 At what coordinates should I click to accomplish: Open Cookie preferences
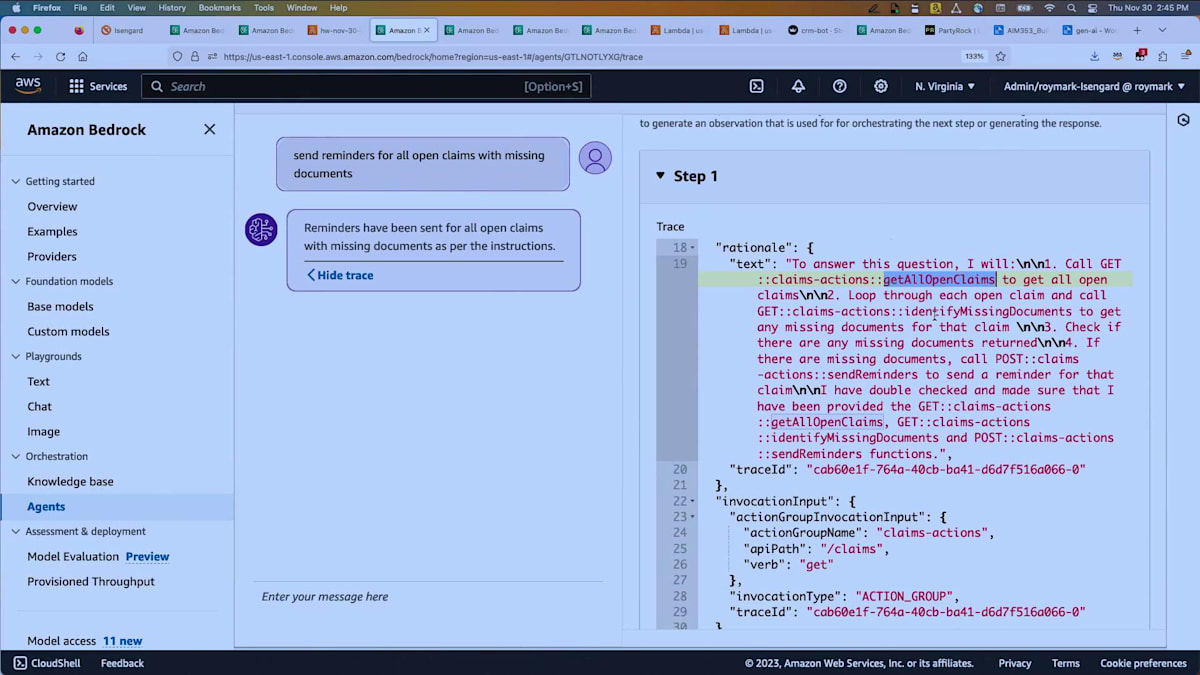pyautogui.click(x=1143, y=663)
